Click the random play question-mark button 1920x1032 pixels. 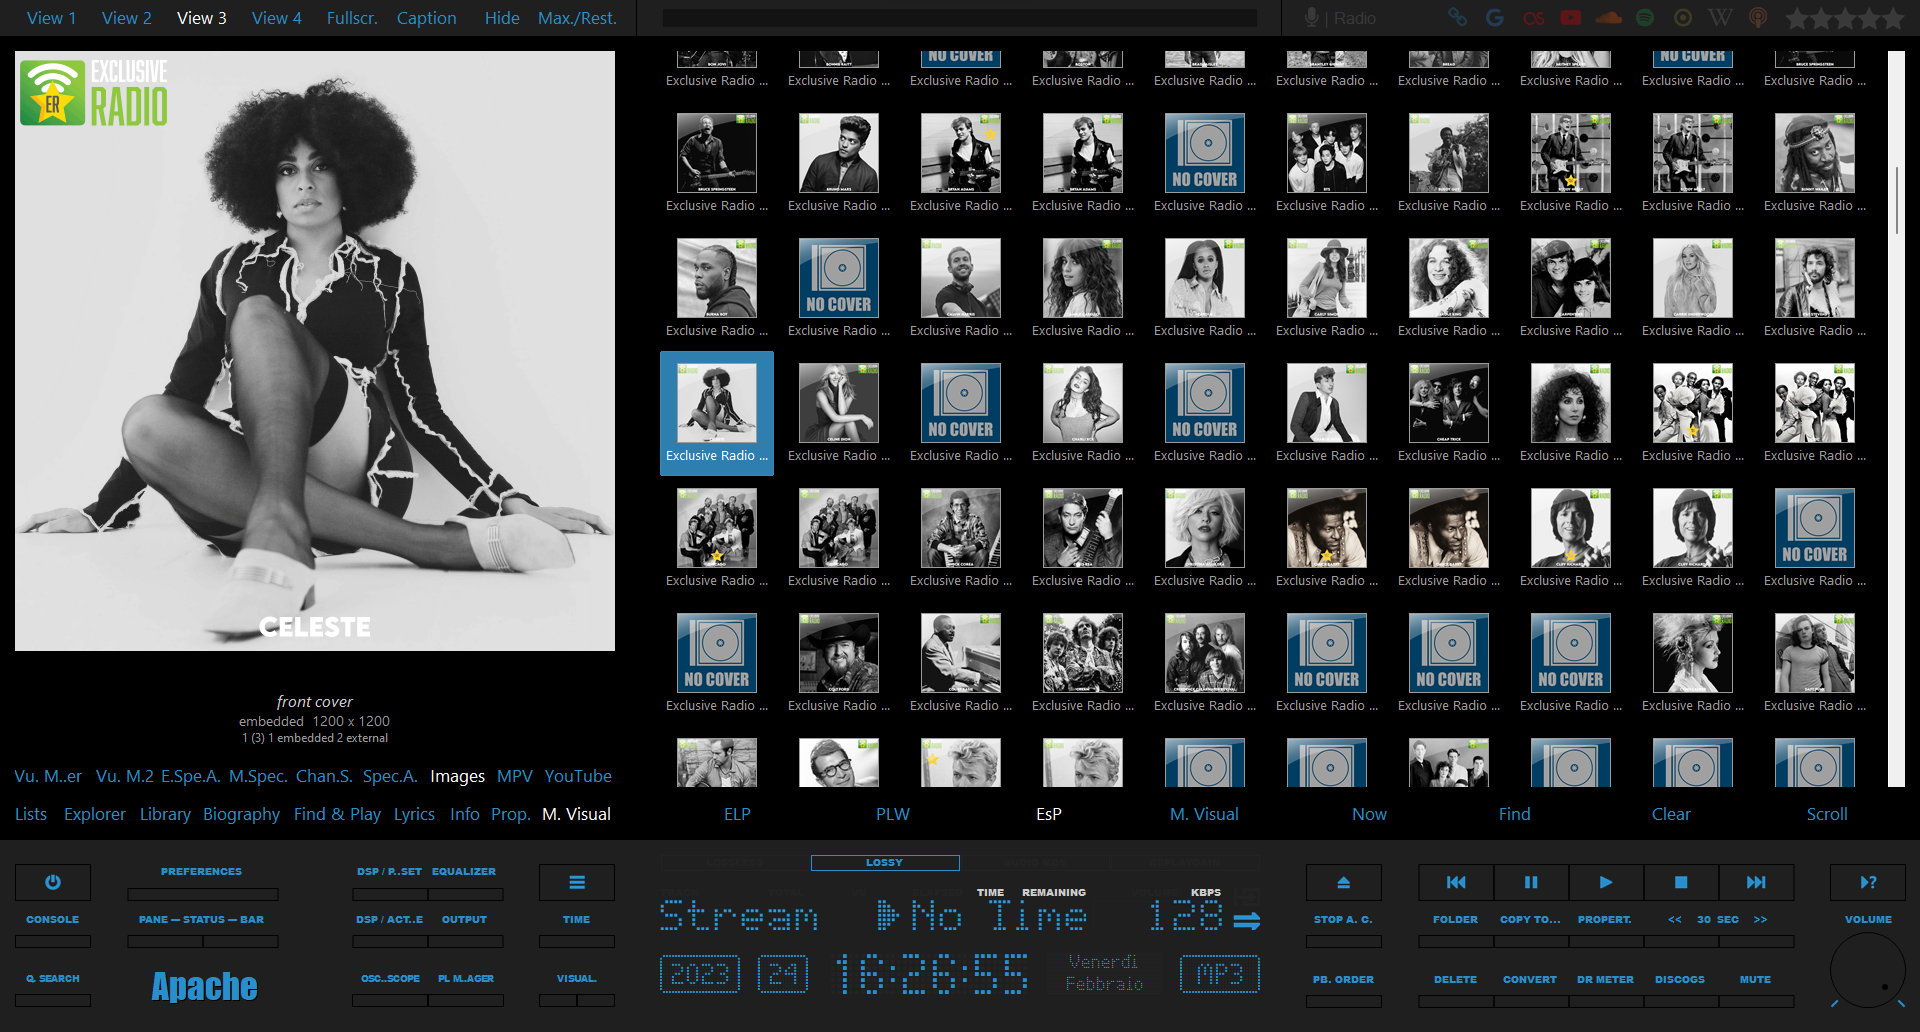pos(1868,882)
